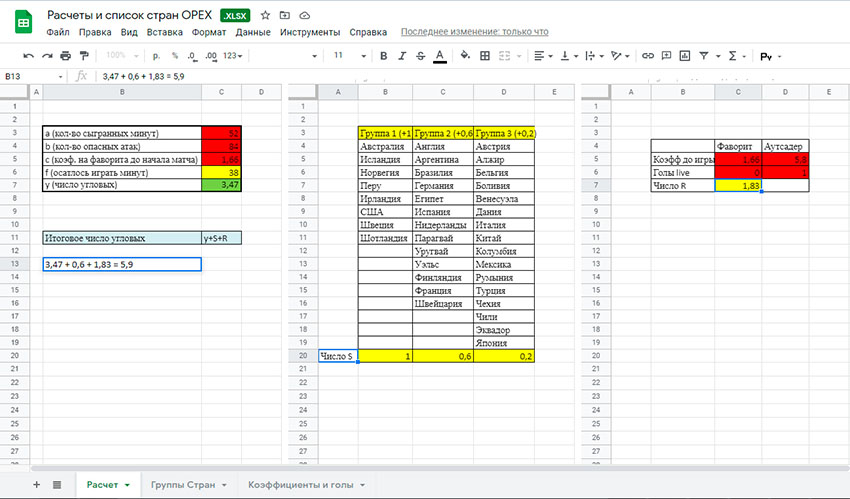Click the Ру input tools icon

[x=766, y=56]
